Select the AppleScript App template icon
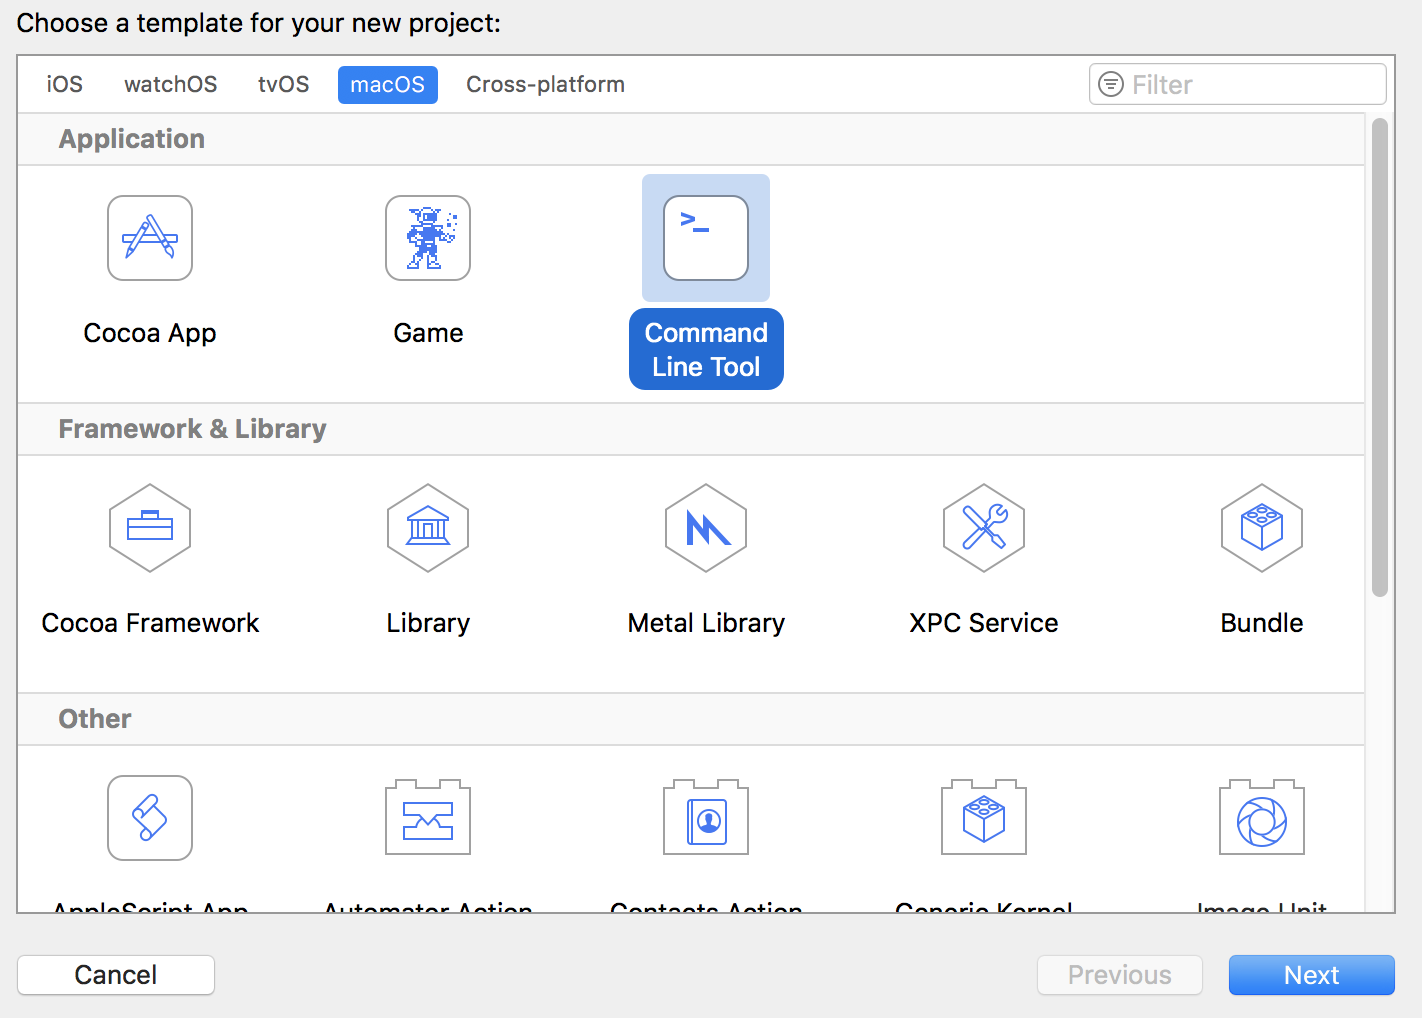This screenshot has width=1422, height=1018. pos(150,818)
